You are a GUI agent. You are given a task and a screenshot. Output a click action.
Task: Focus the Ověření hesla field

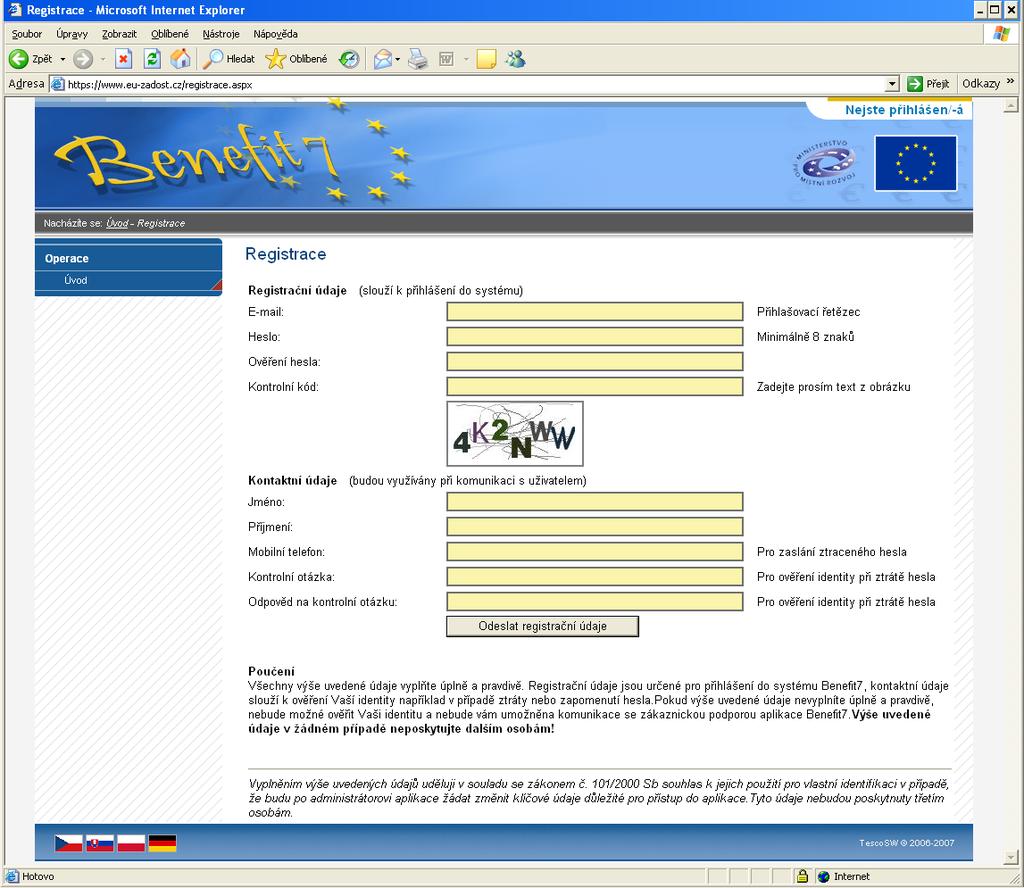coord(595,361)
